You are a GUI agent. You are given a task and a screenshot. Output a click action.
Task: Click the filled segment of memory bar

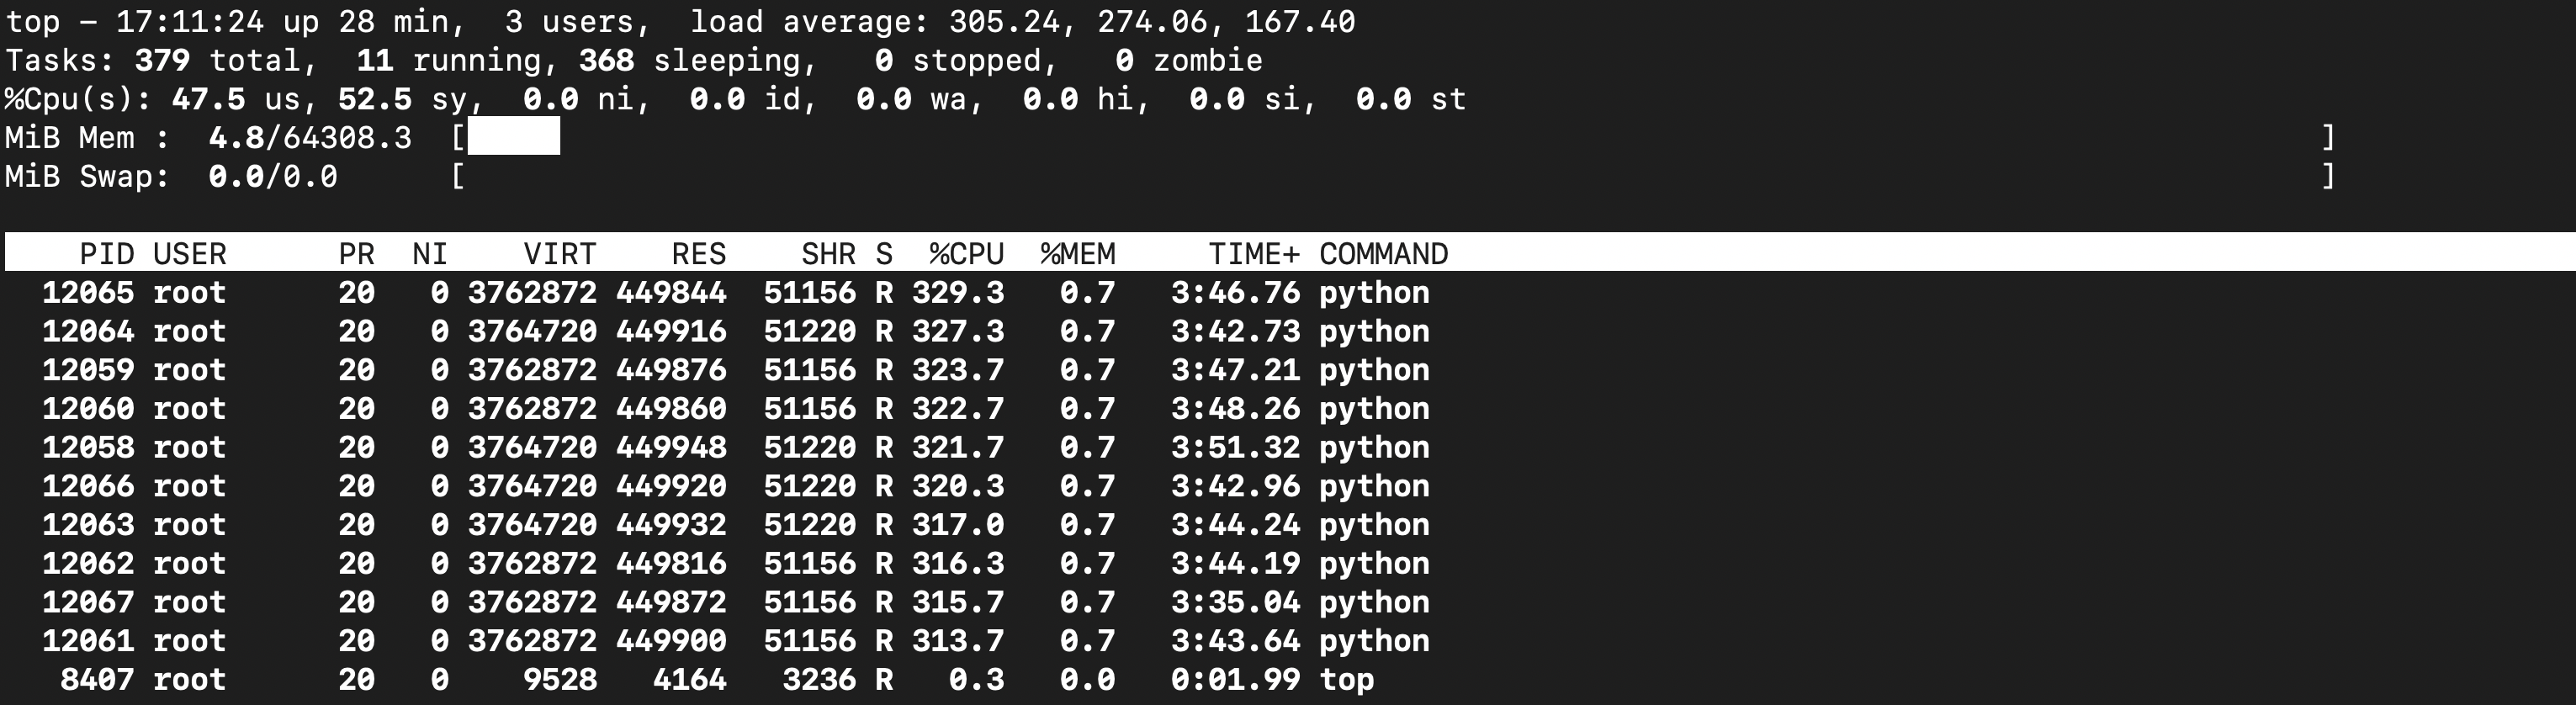click(513, 137)
